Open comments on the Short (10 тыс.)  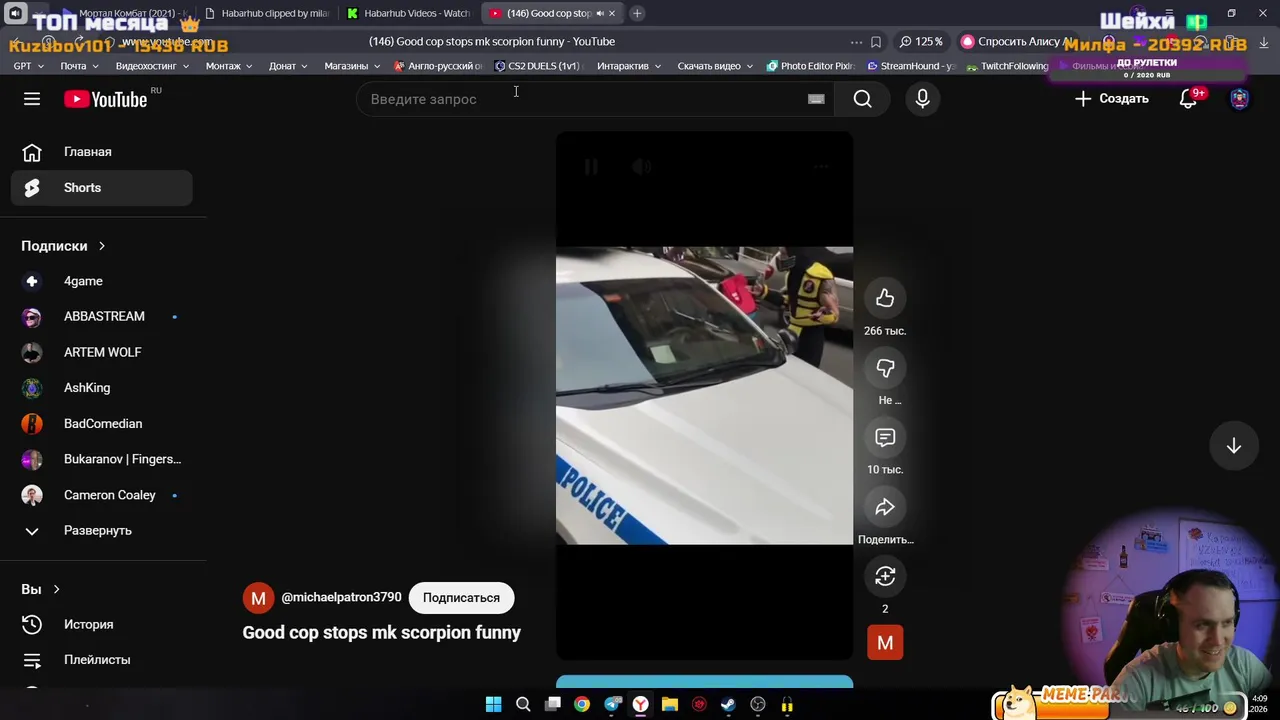885,438
